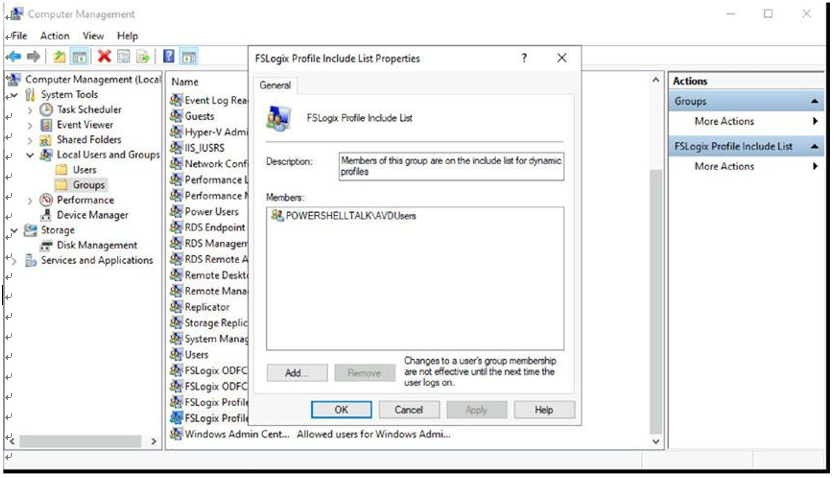
Task: Click the tree pane horizontal scrollbar thumb
Action: (81, 441)
